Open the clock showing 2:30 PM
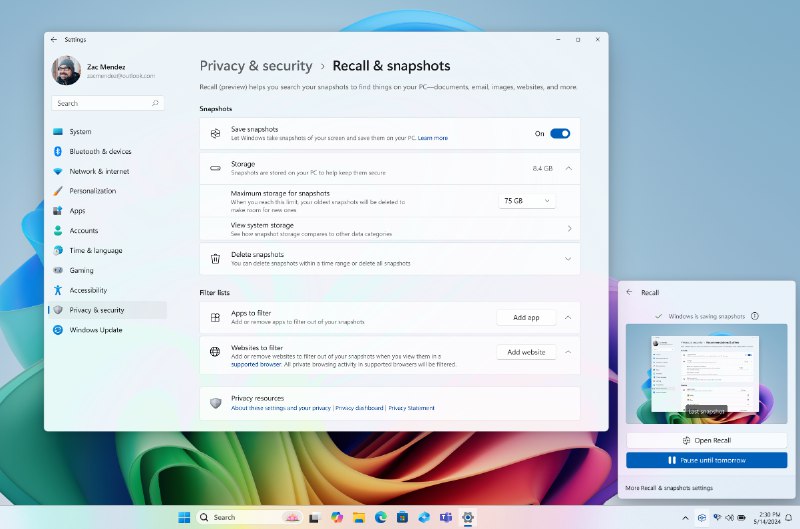The image size is (800, 529). pos(767,518)
